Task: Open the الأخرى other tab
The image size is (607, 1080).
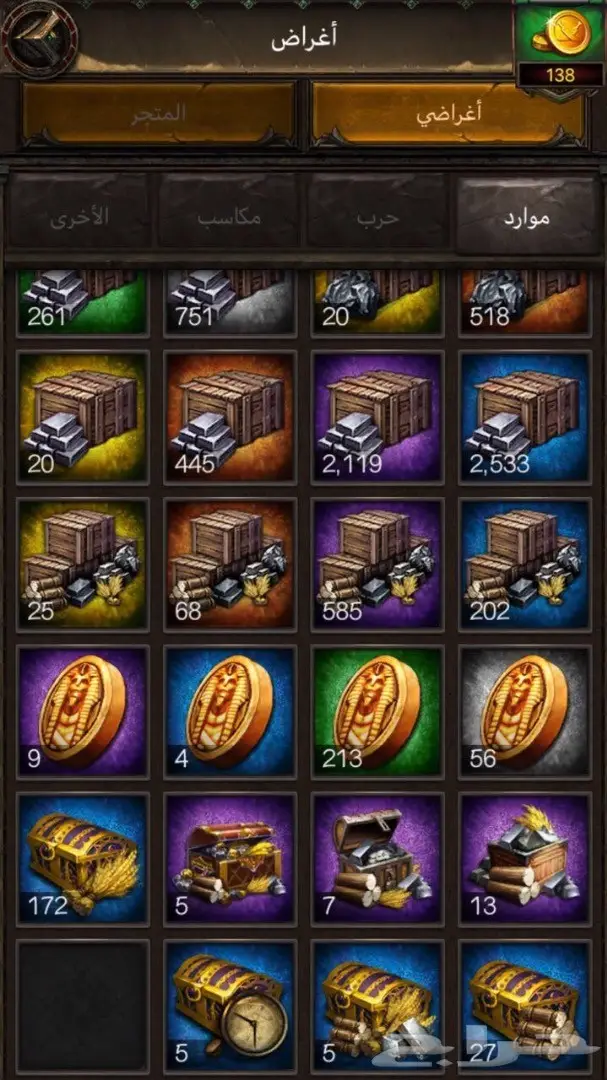Action: click(x=79, y=216)
